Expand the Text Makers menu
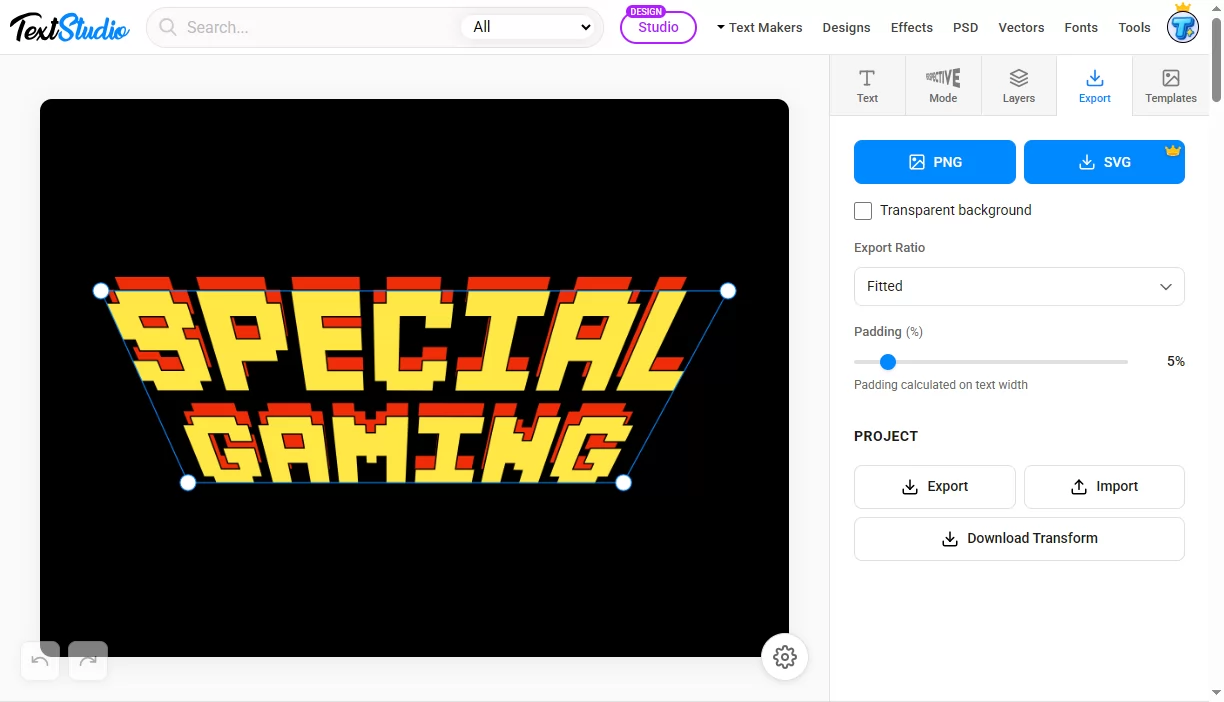 760,27
